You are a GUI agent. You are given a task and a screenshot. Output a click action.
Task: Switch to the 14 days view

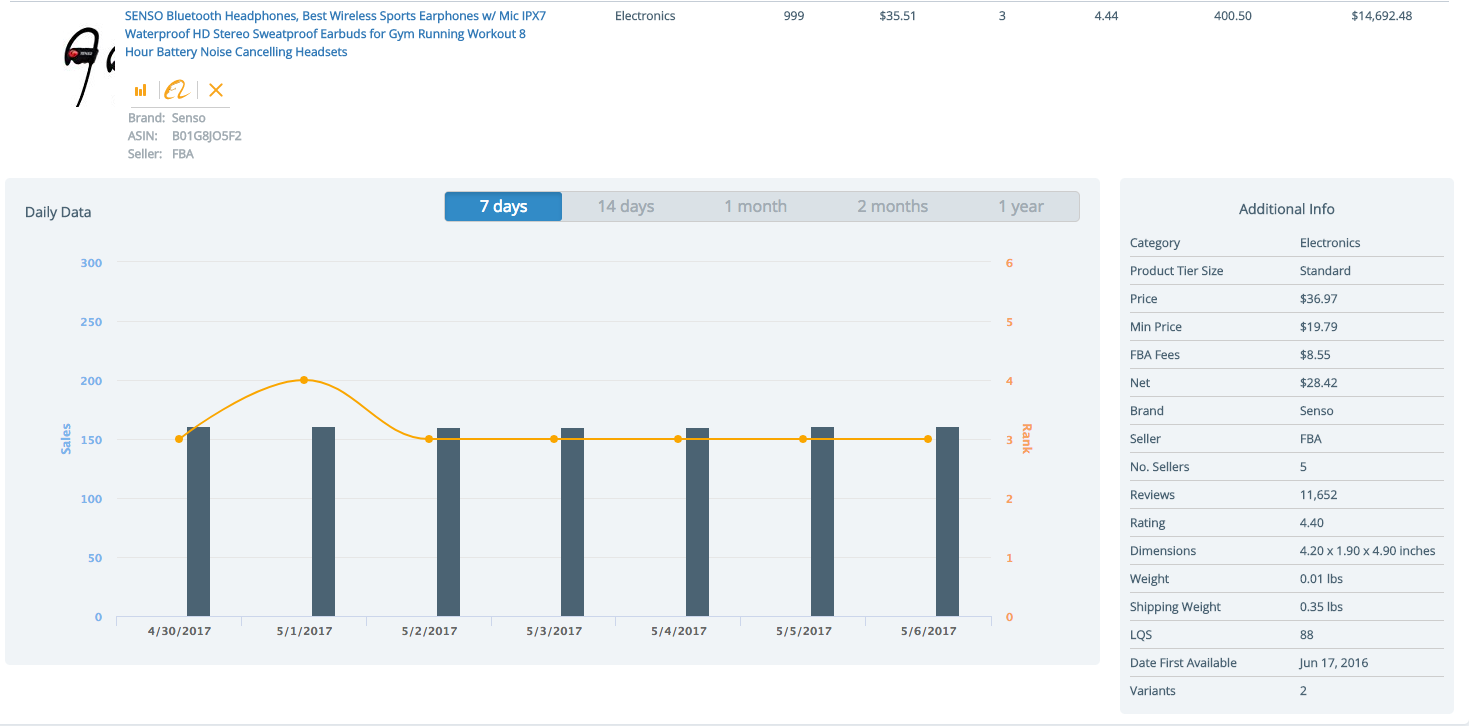(x=625, y=206)
